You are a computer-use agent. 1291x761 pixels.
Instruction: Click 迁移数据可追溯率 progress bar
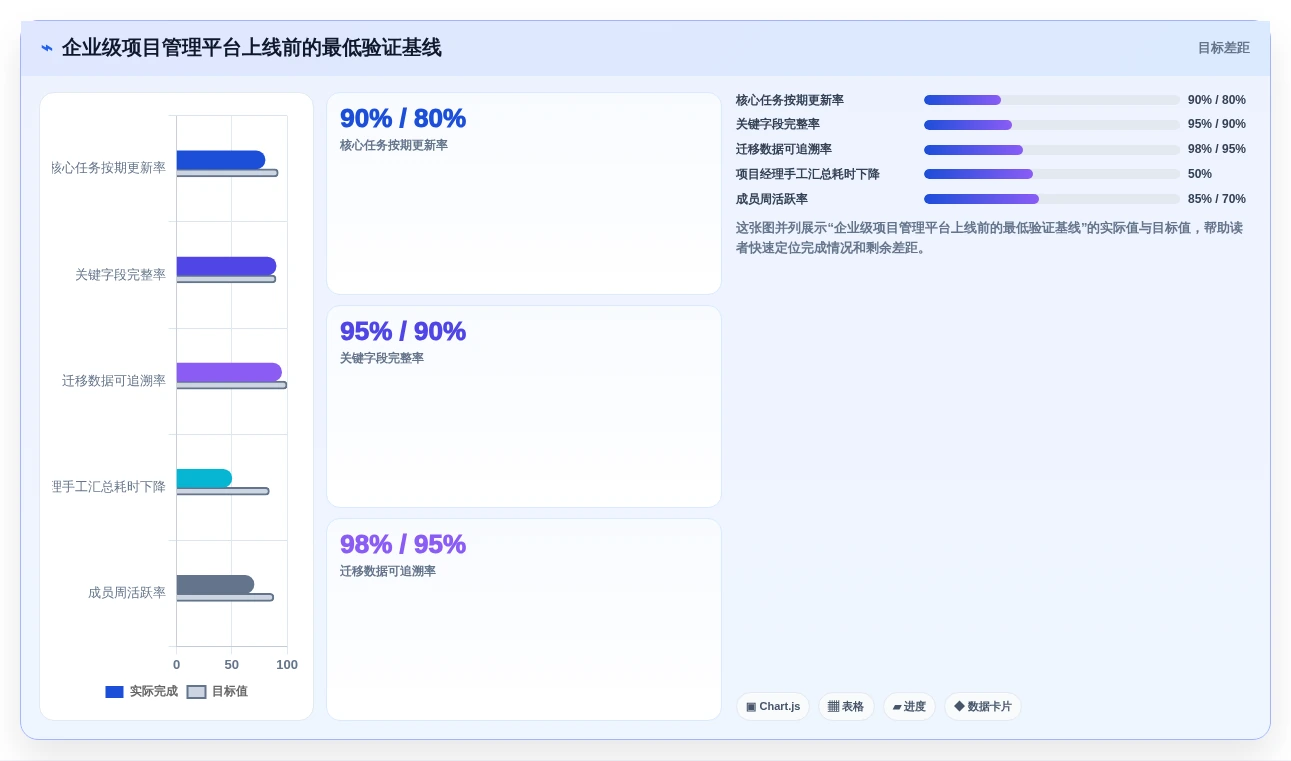pos(1052,150)
